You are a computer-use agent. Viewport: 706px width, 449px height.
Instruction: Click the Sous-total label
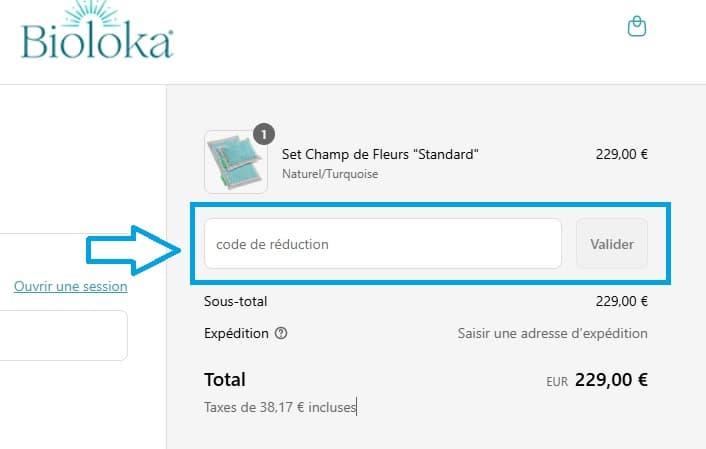[x=235, y=301]
